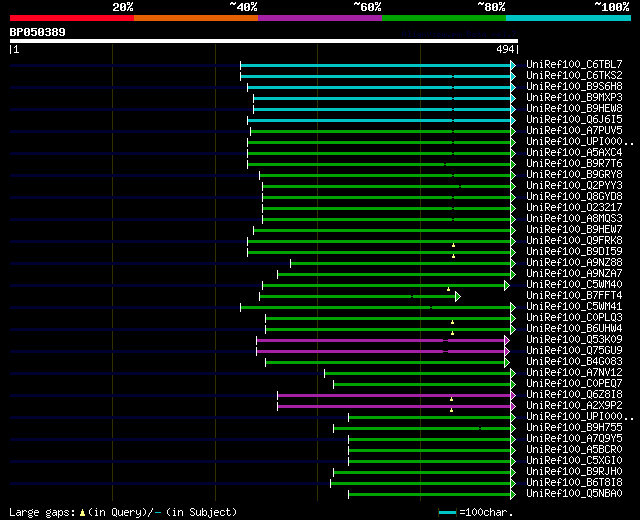Open hit UniRef100_A5AXC4

click(x=574, y=153)
